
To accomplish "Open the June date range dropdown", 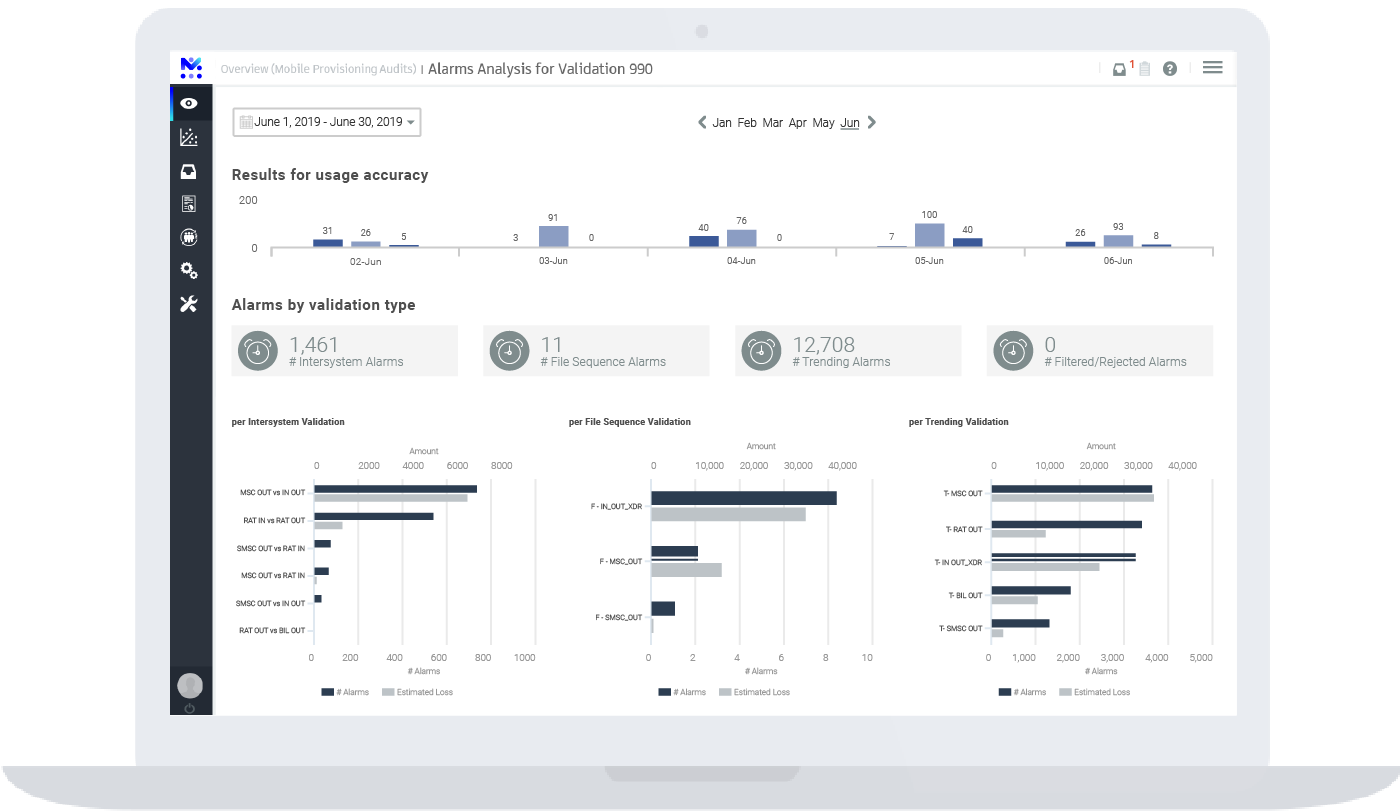I will [x=326, y=121].
